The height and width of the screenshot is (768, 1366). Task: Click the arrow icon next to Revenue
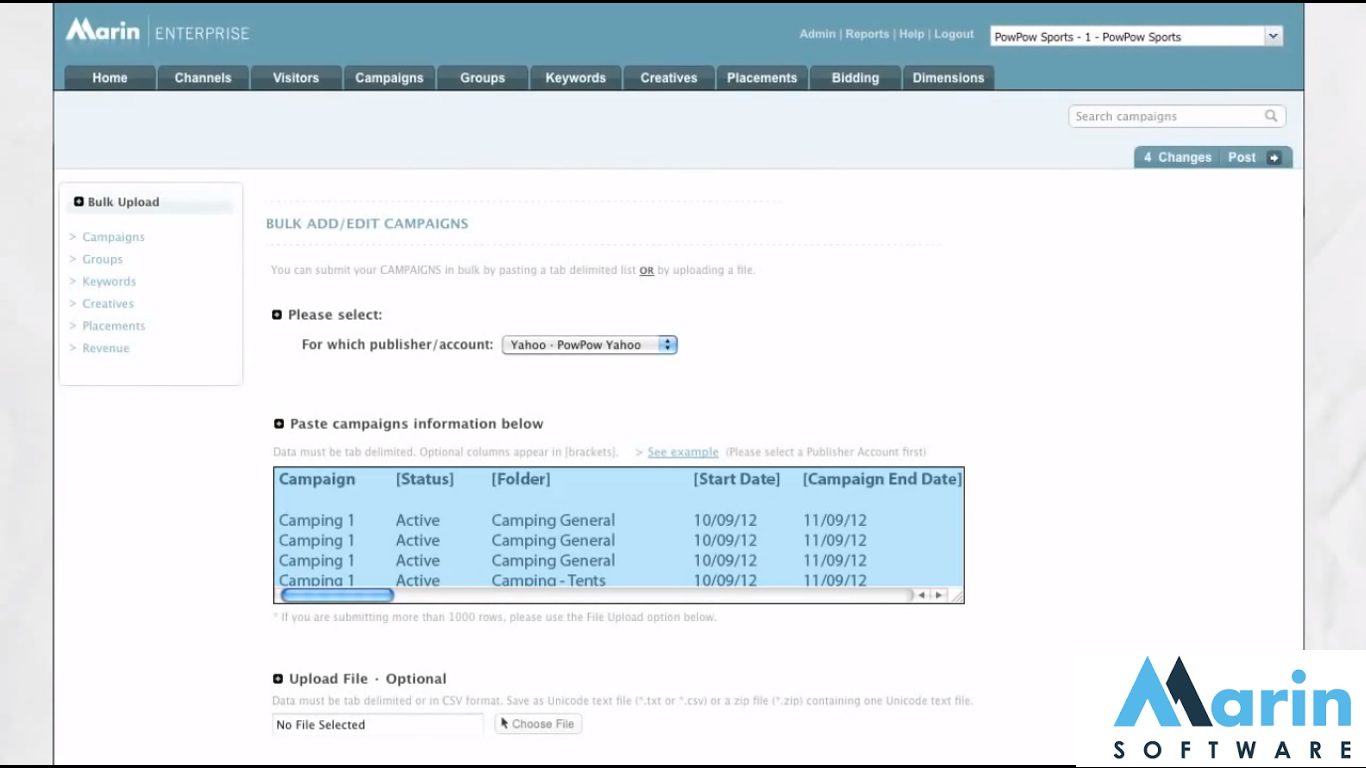tap(72, 347)
